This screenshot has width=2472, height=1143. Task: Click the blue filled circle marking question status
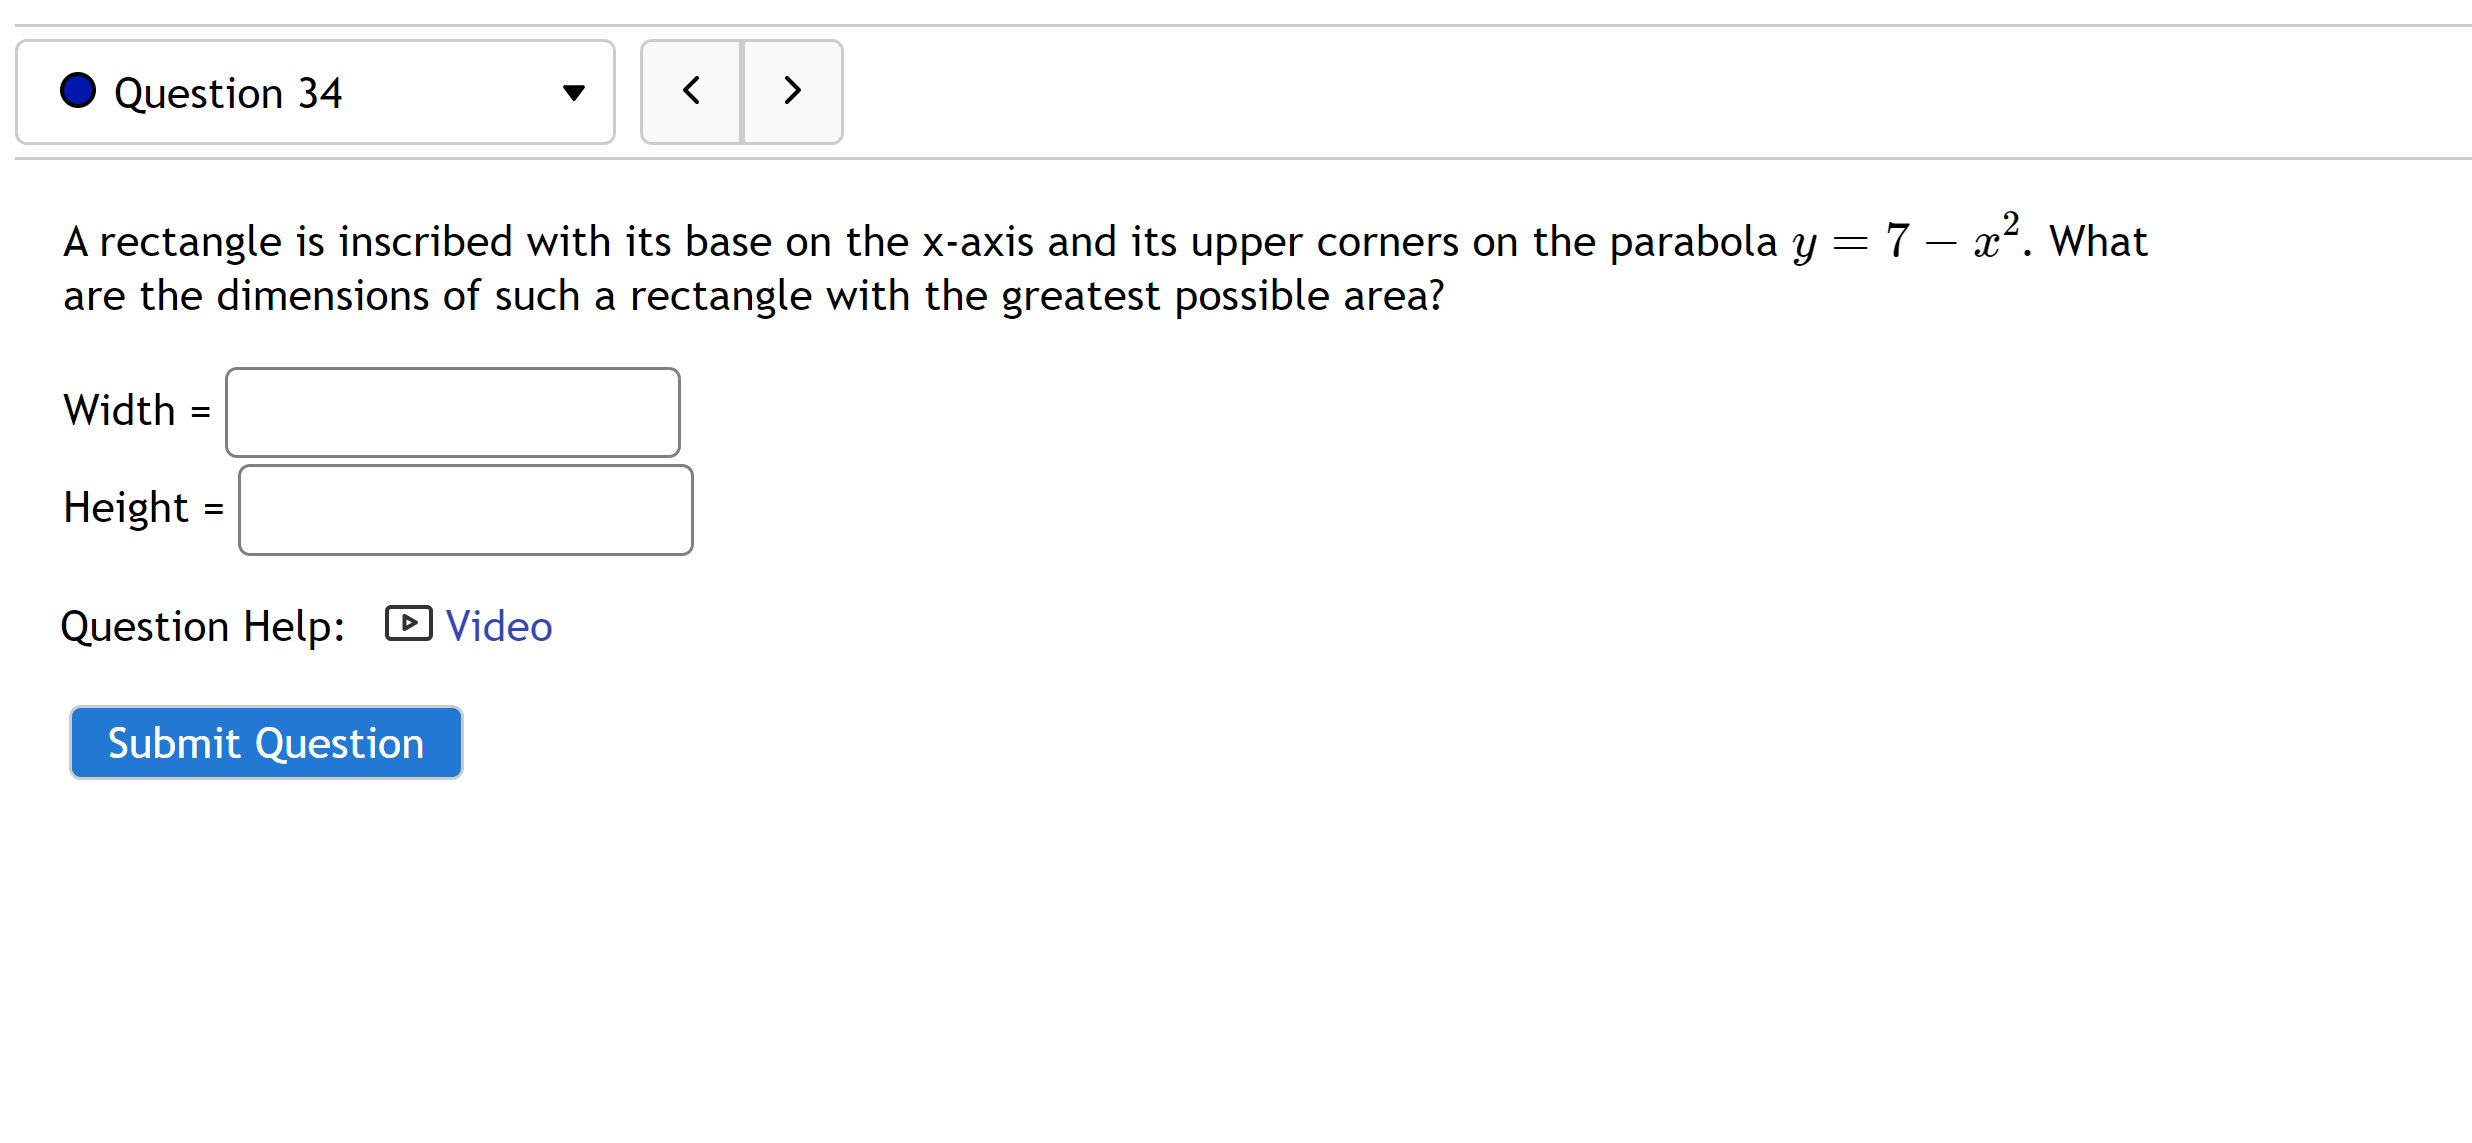(78, 90)
